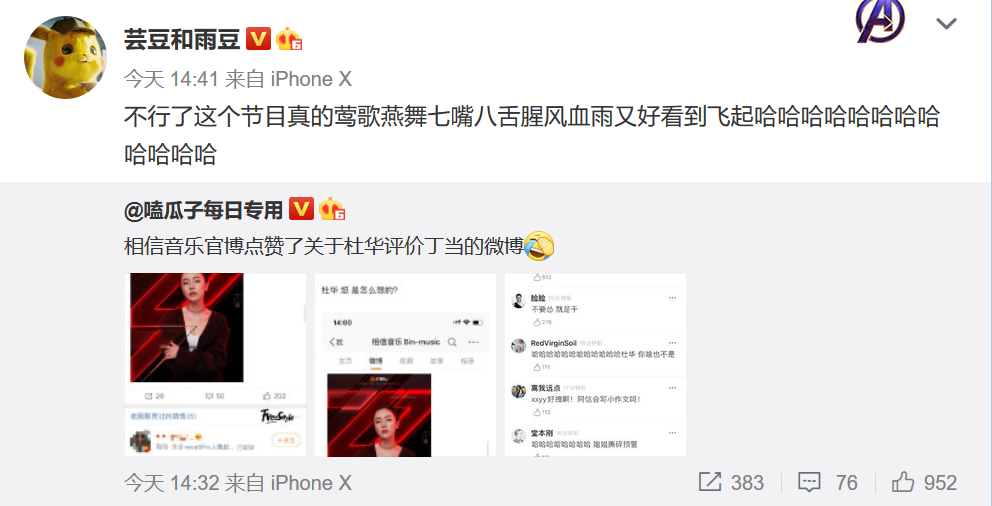
Task: Like the post via thumbs-up 952
Action: point(924,483)
